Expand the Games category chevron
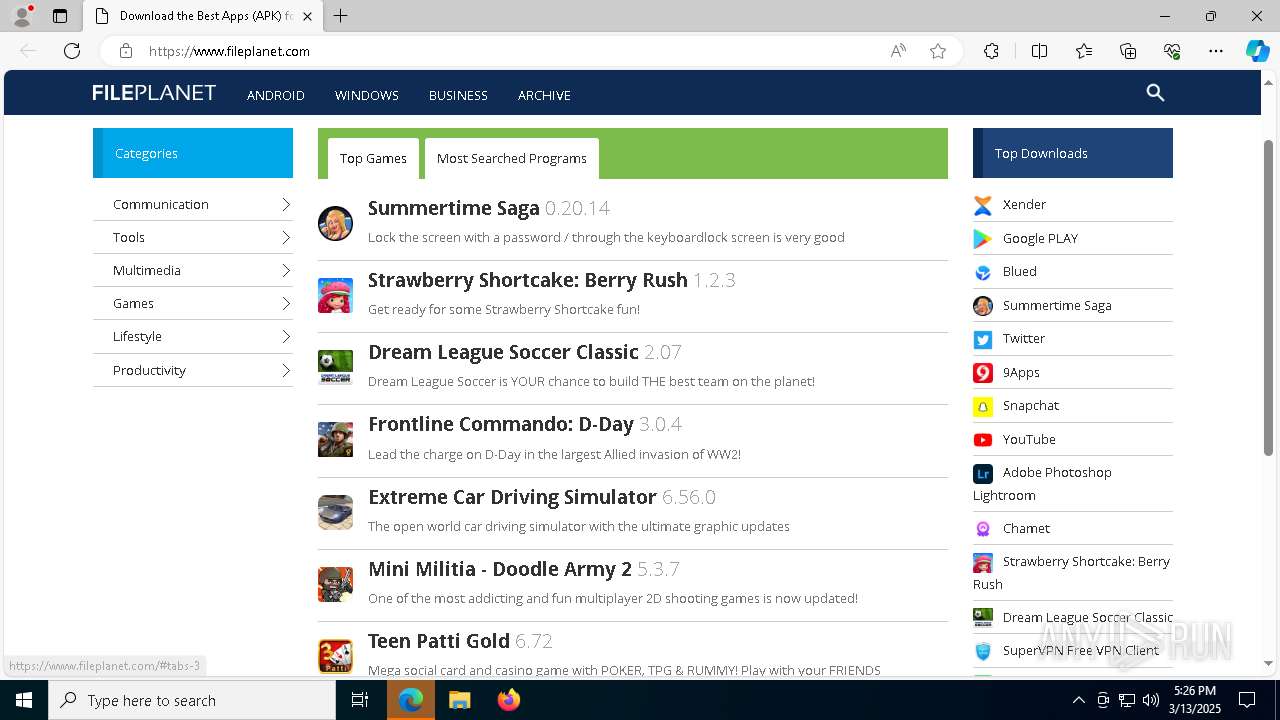The image size is (1280, 720). point(285,303)
